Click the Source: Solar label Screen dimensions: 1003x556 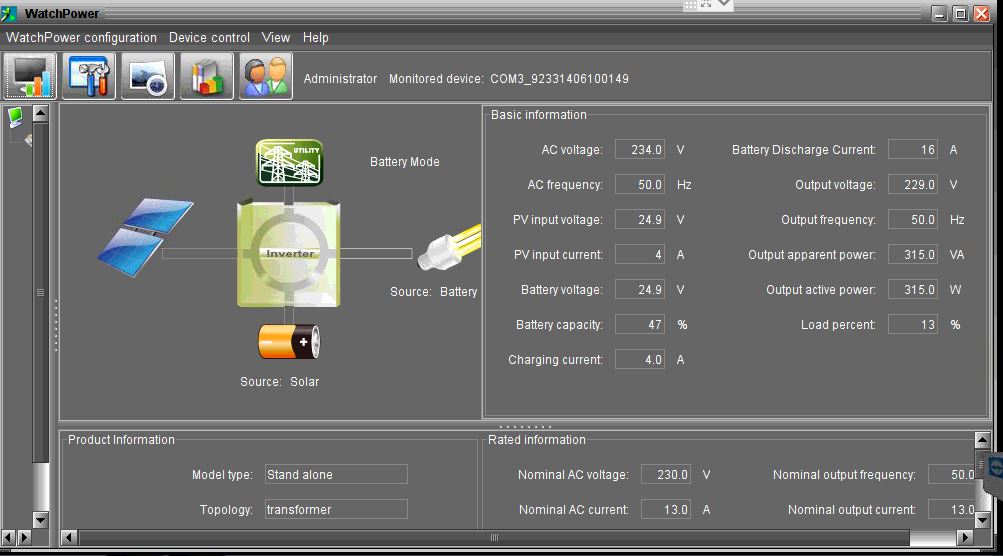280,382
